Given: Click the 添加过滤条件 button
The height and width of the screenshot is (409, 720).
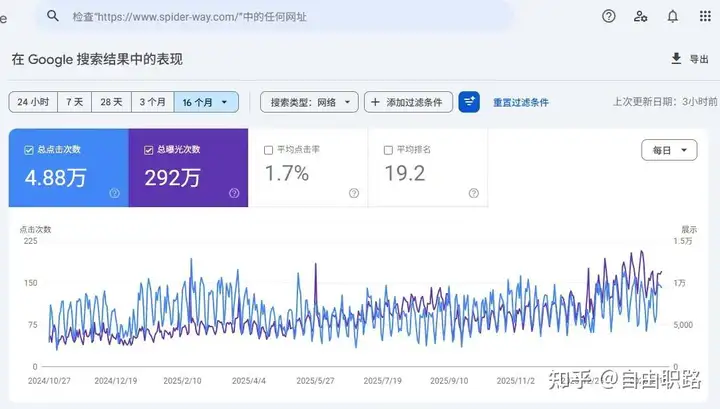Looking at the screenshot, I should [408, 102].
